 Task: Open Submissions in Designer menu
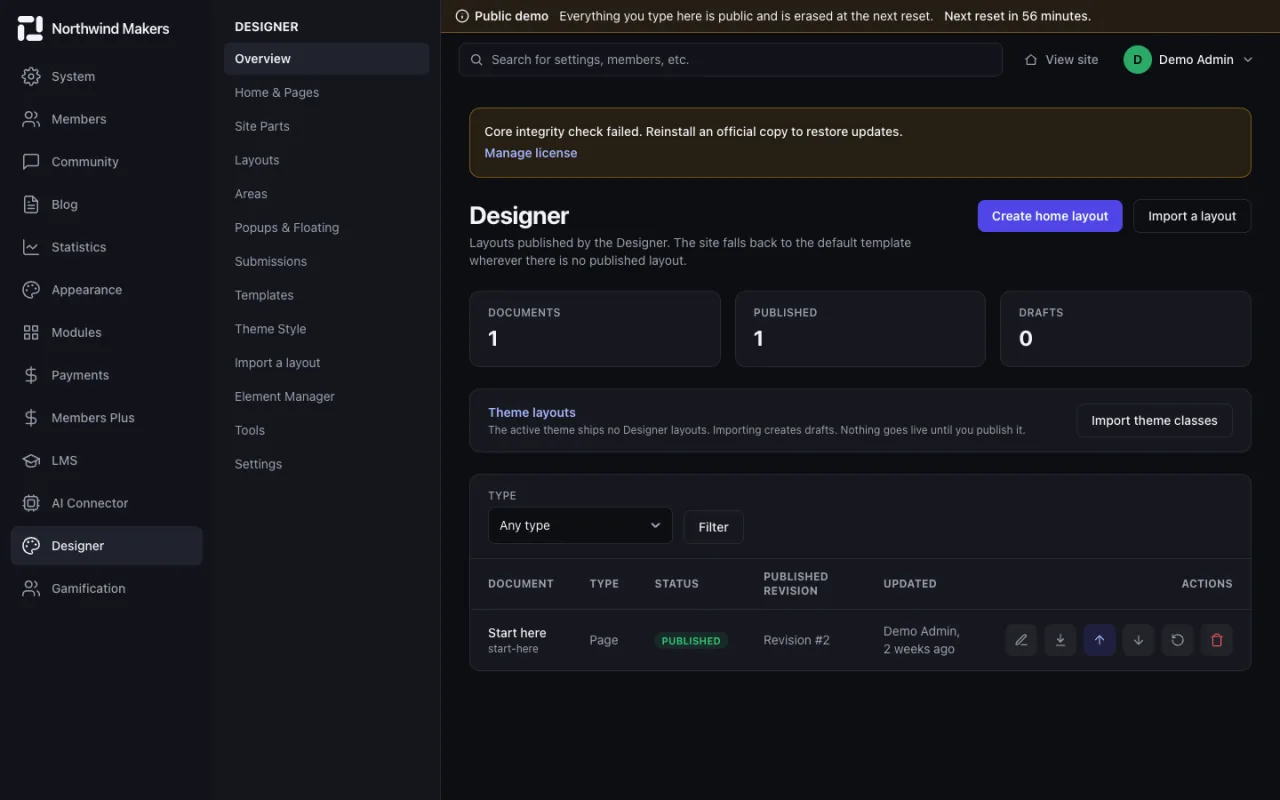(x=327, y=261)
